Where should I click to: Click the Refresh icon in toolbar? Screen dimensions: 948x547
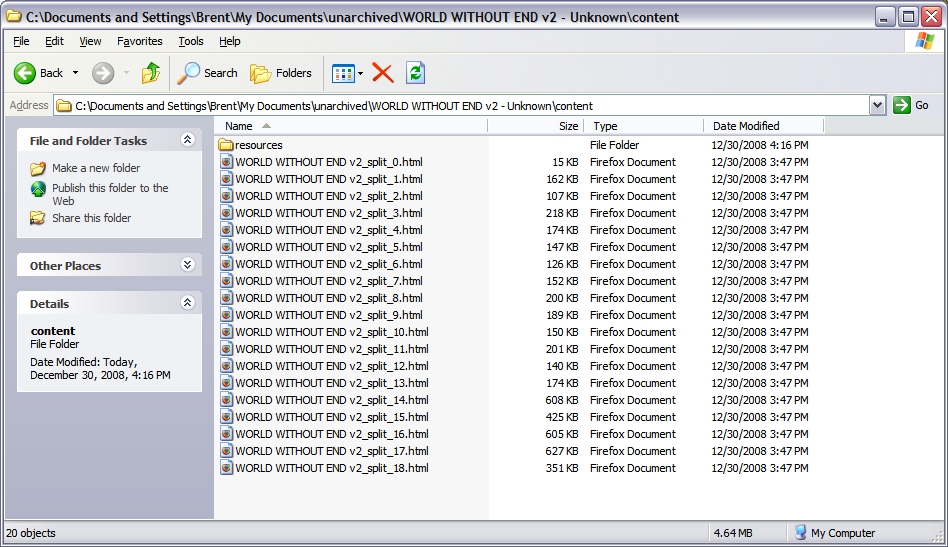pyautogui.click(x=415, y=73)
